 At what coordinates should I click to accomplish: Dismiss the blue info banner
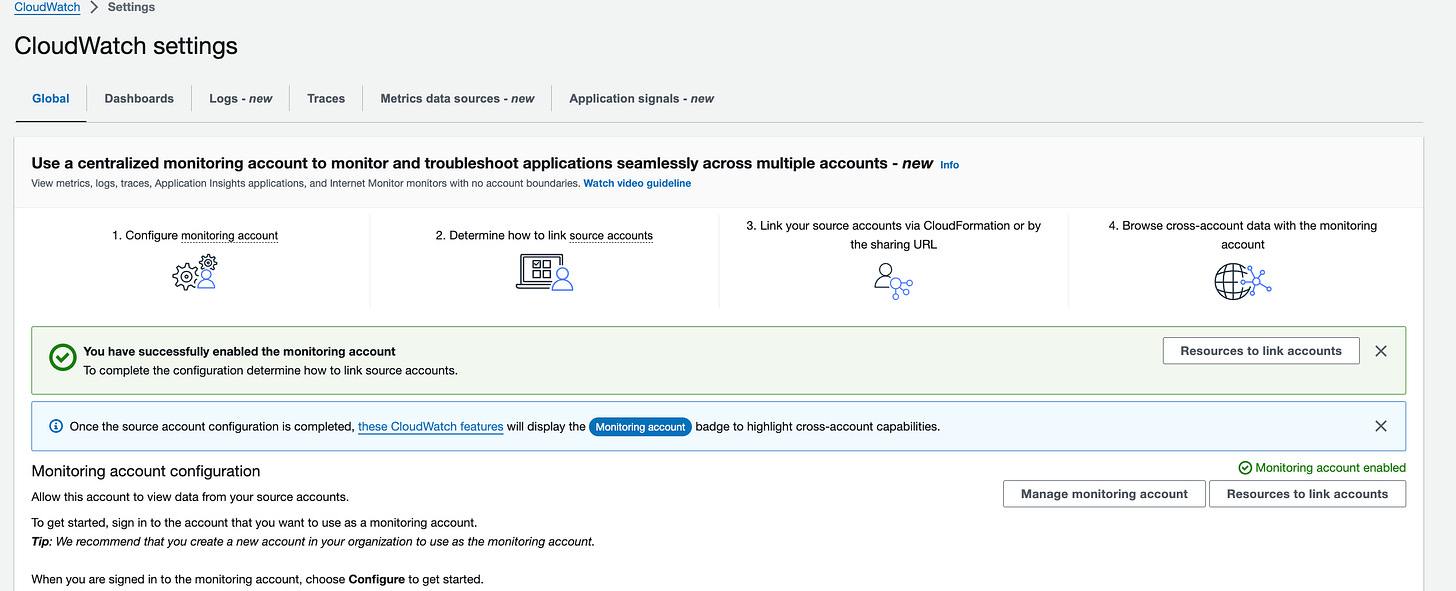click(x=1381, y=426)
